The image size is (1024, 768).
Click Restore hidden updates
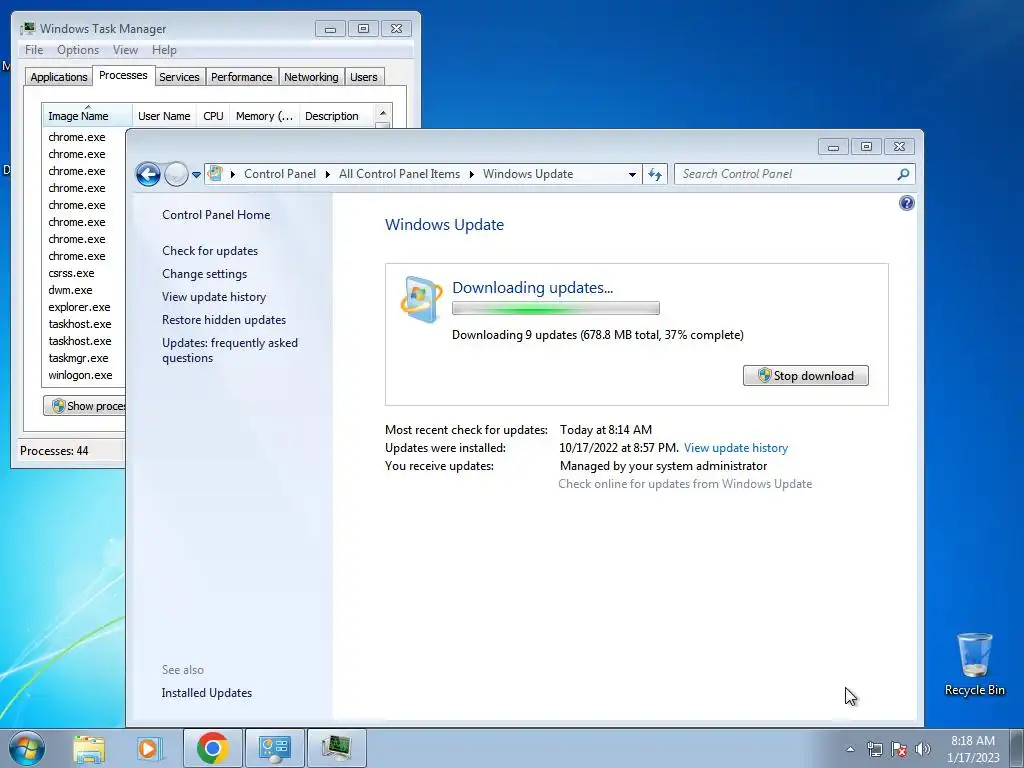(224, 320)
